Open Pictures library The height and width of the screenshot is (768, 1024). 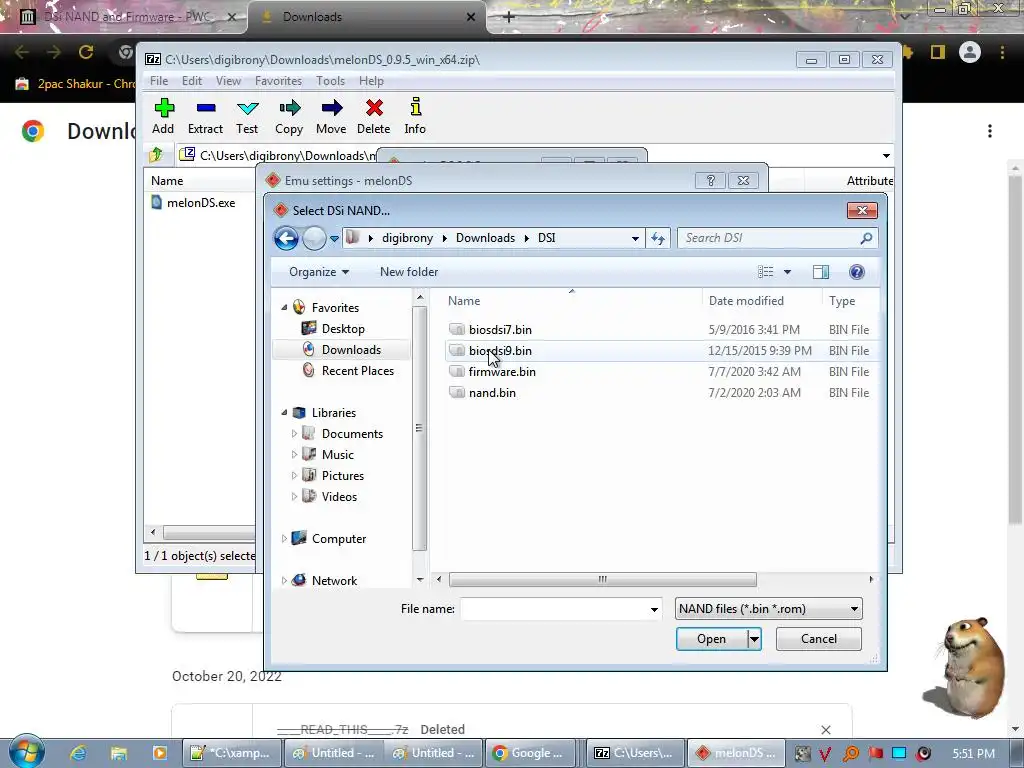point(342,475)
